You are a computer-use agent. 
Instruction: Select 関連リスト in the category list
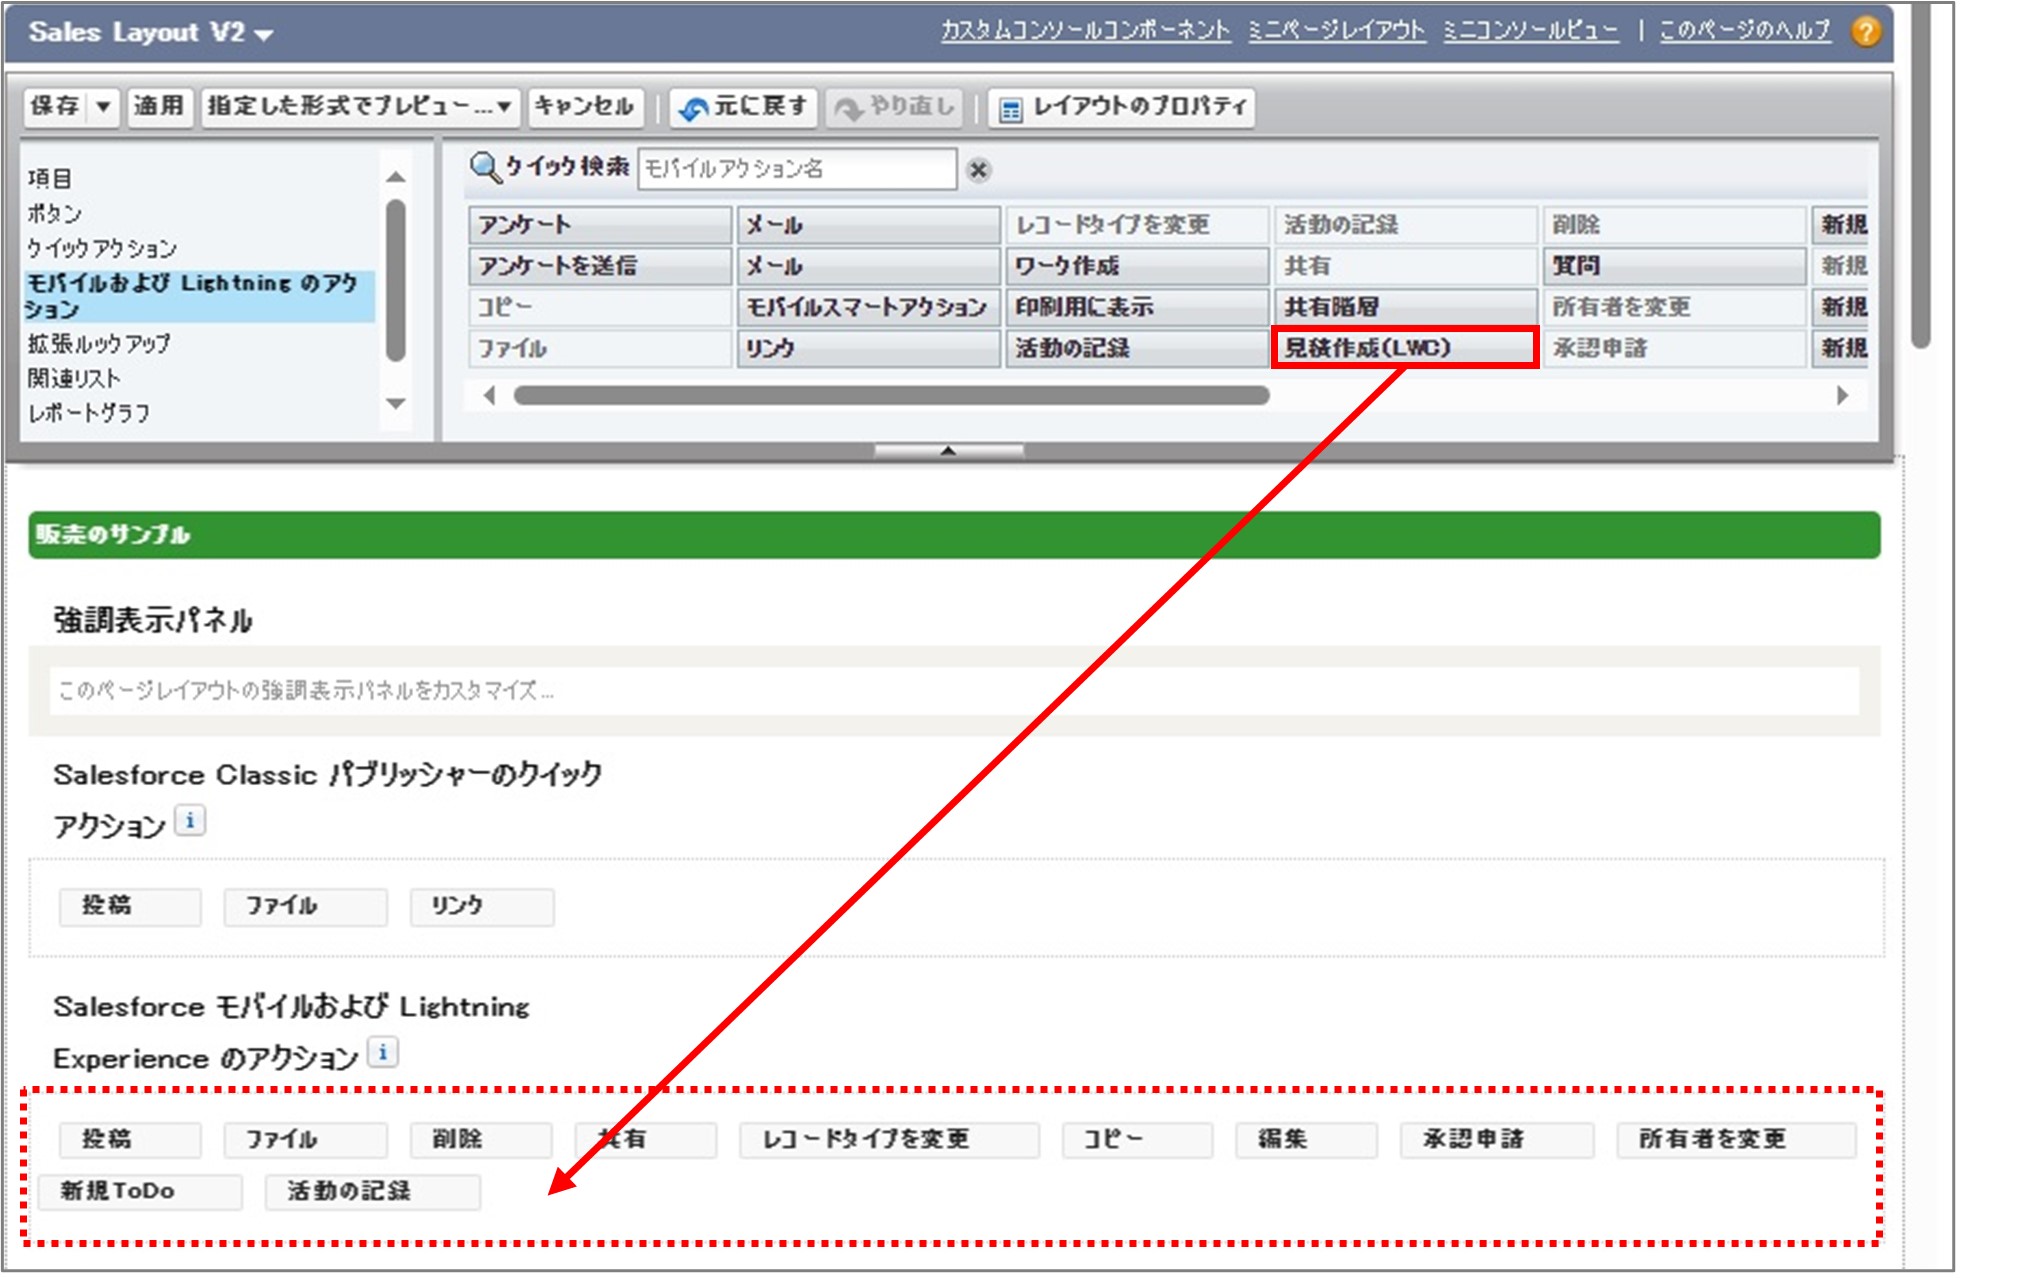tap(74, 378)
